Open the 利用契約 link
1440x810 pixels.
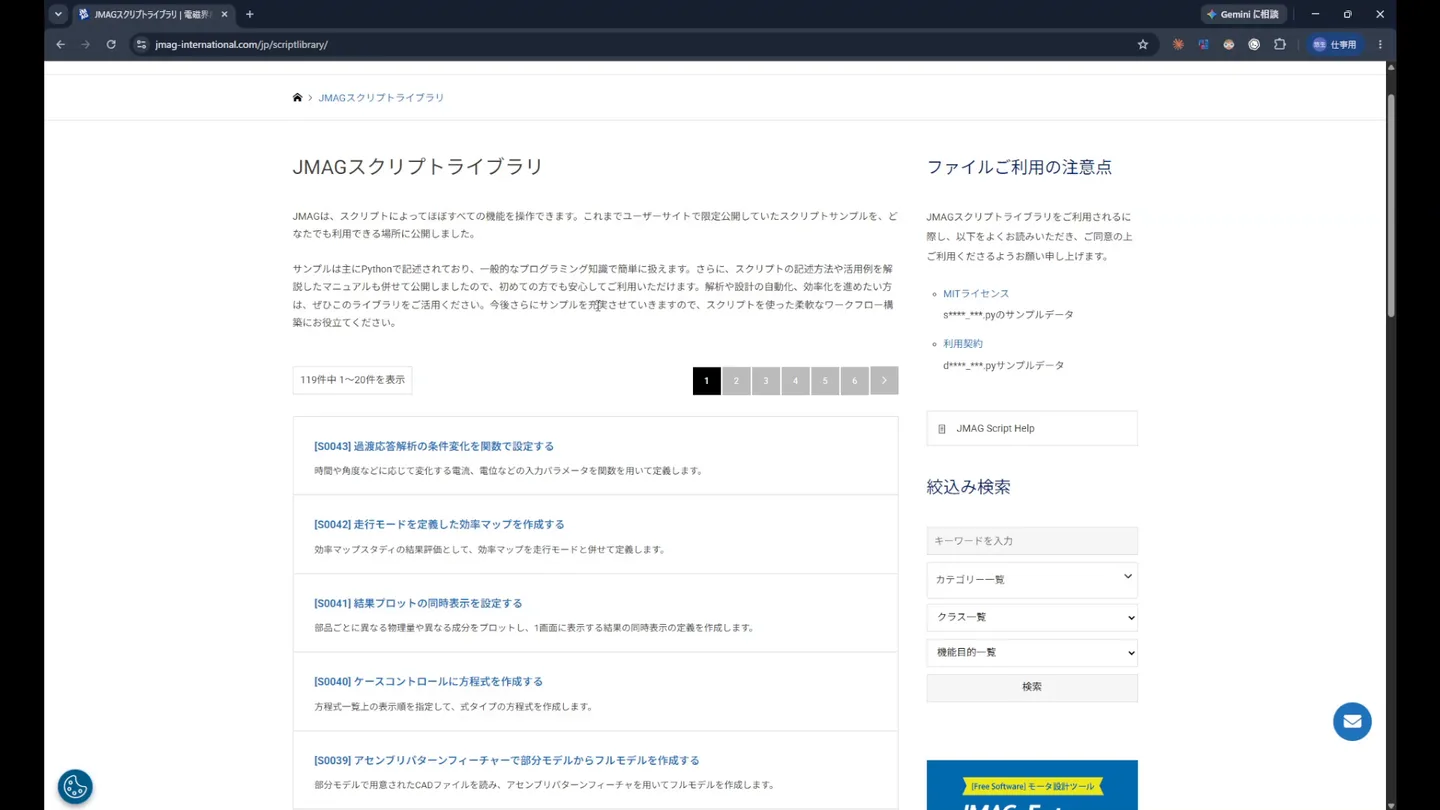pos(963,344)
